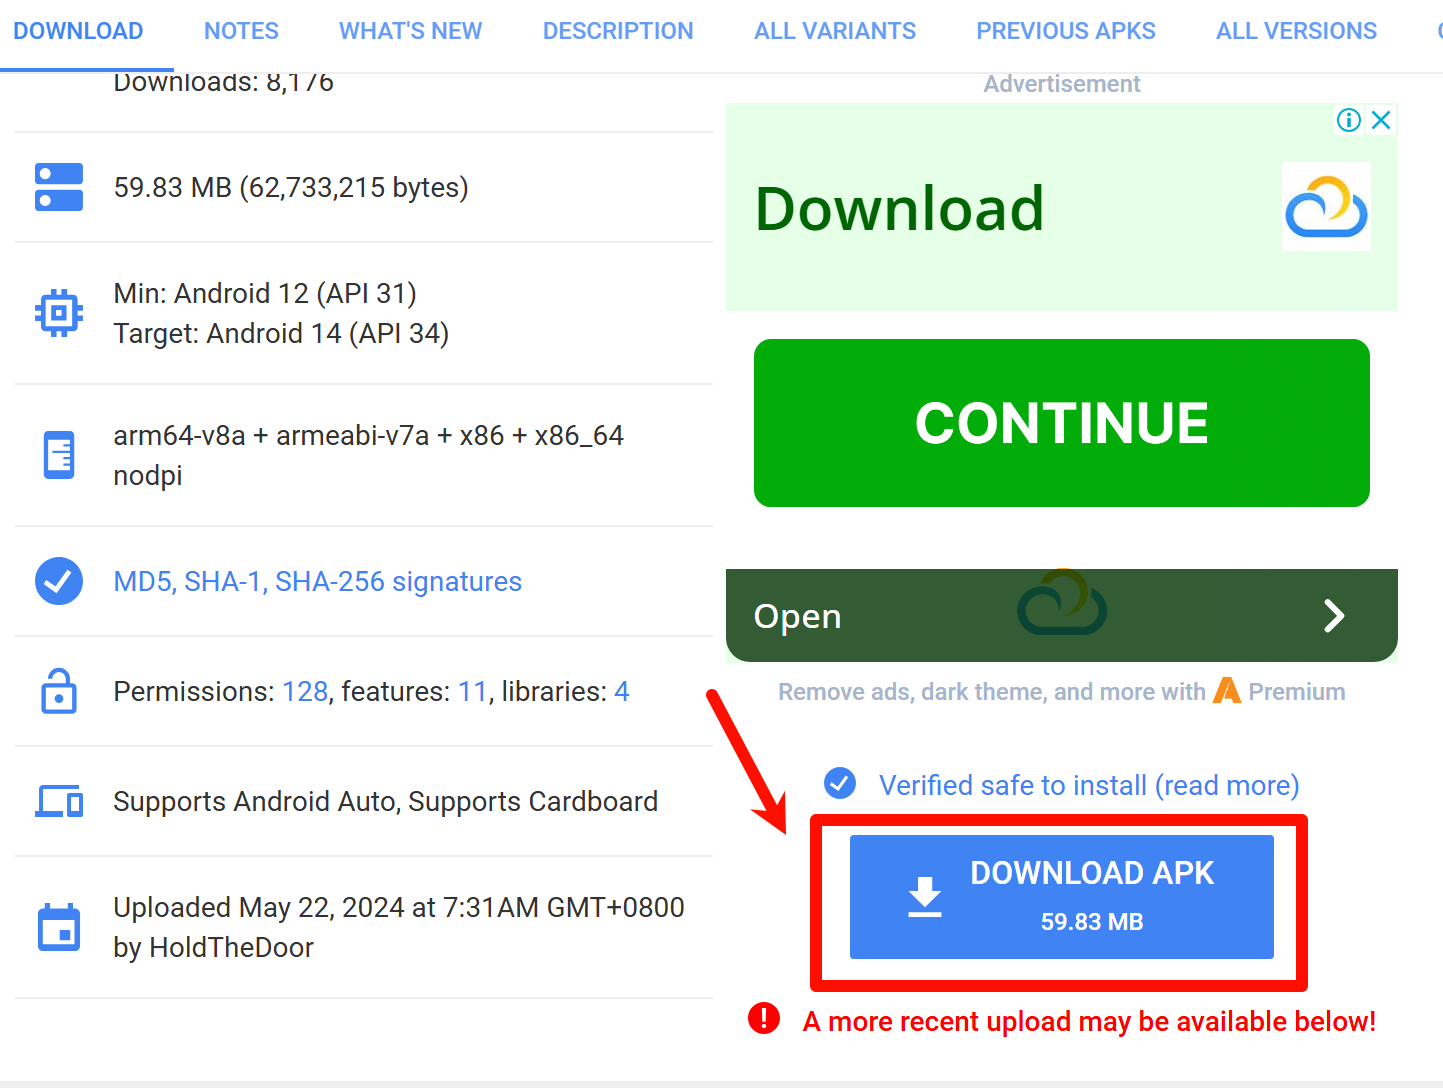This screenshot has width=1443, height=1088.
Task: Click the storage file size icon
Action: pyautogui.click(x=59, y=187)
